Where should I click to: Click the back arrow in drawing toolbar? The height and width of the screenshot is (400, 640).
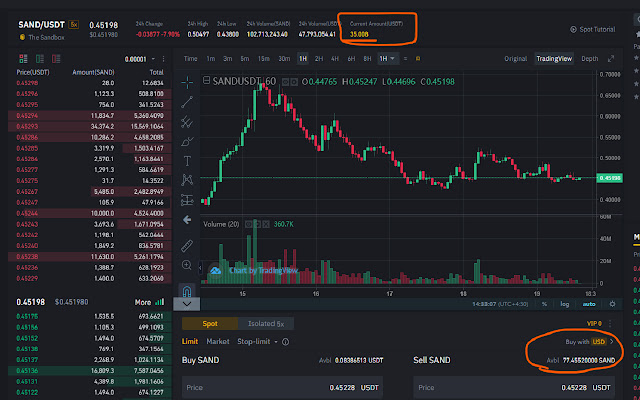point(187,220)
